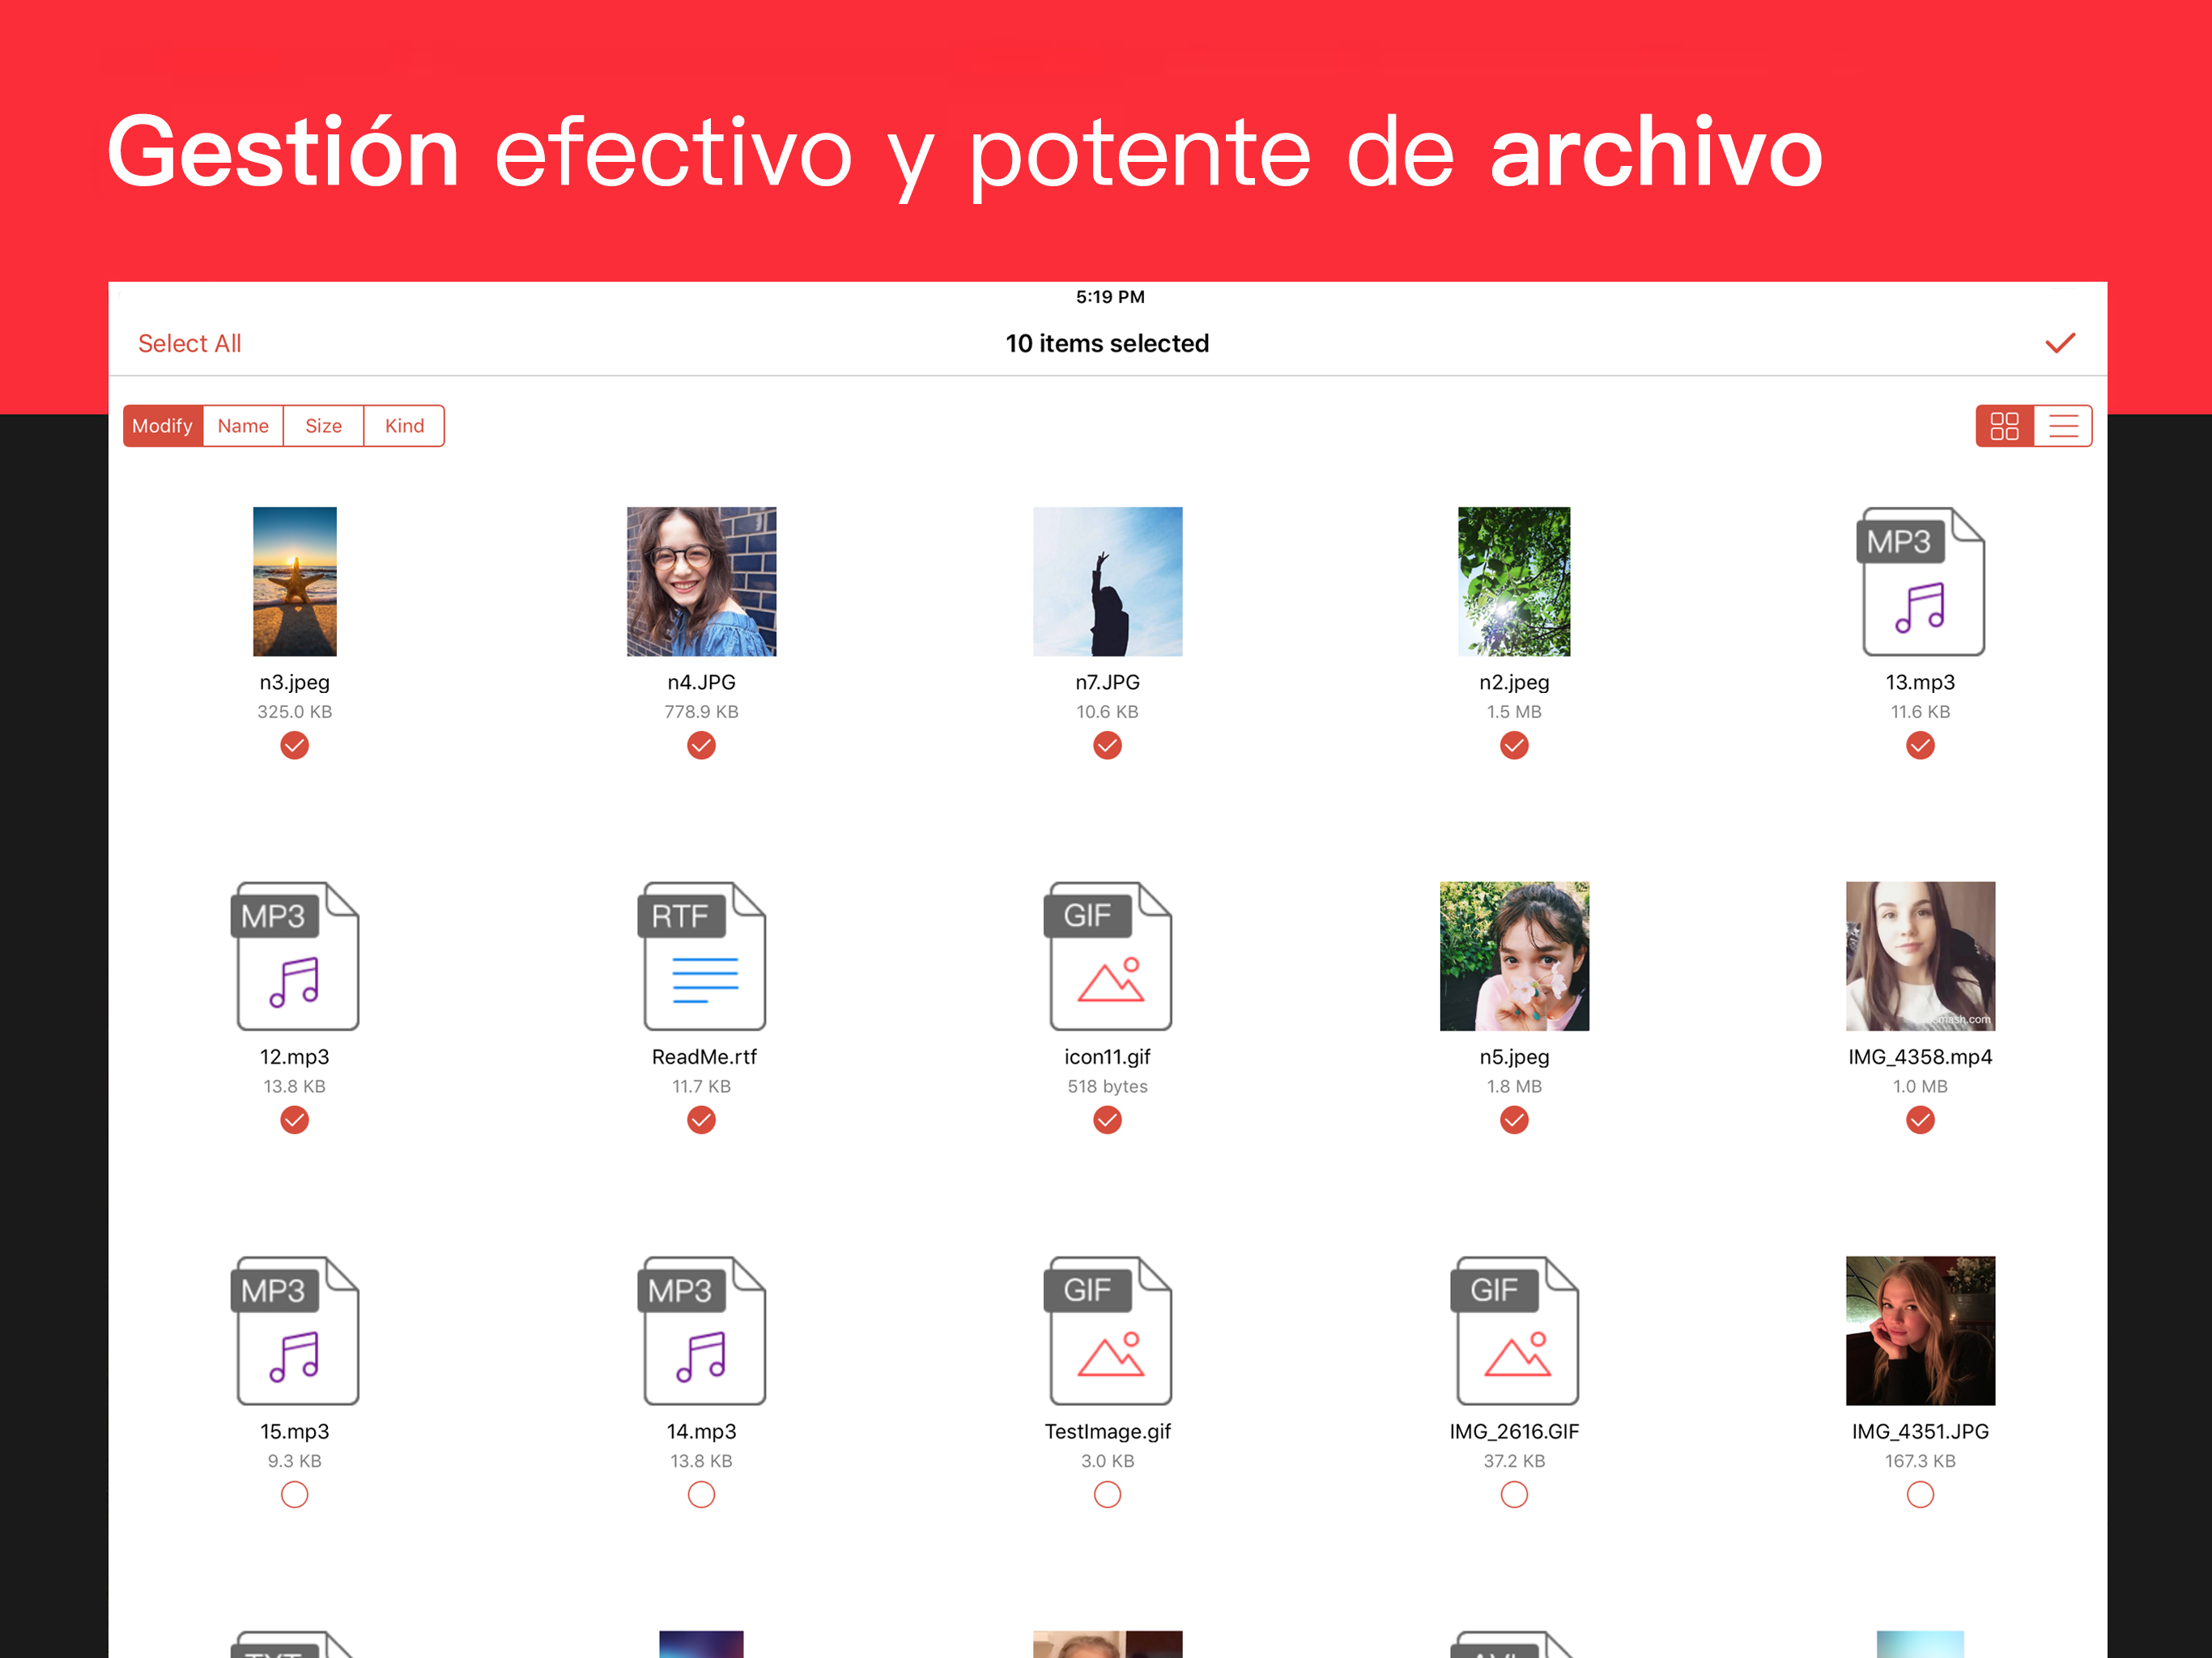This screenshot has width=2212, height=1658.
Task: Click the "icon11.gif" file name
Action: (1108, 1057)
